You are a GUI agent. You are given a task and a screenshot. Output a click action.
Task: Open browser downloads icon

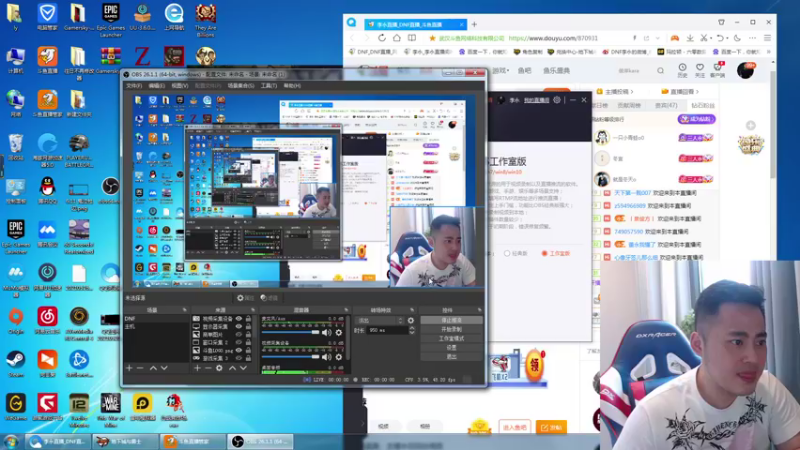point(690,38)
